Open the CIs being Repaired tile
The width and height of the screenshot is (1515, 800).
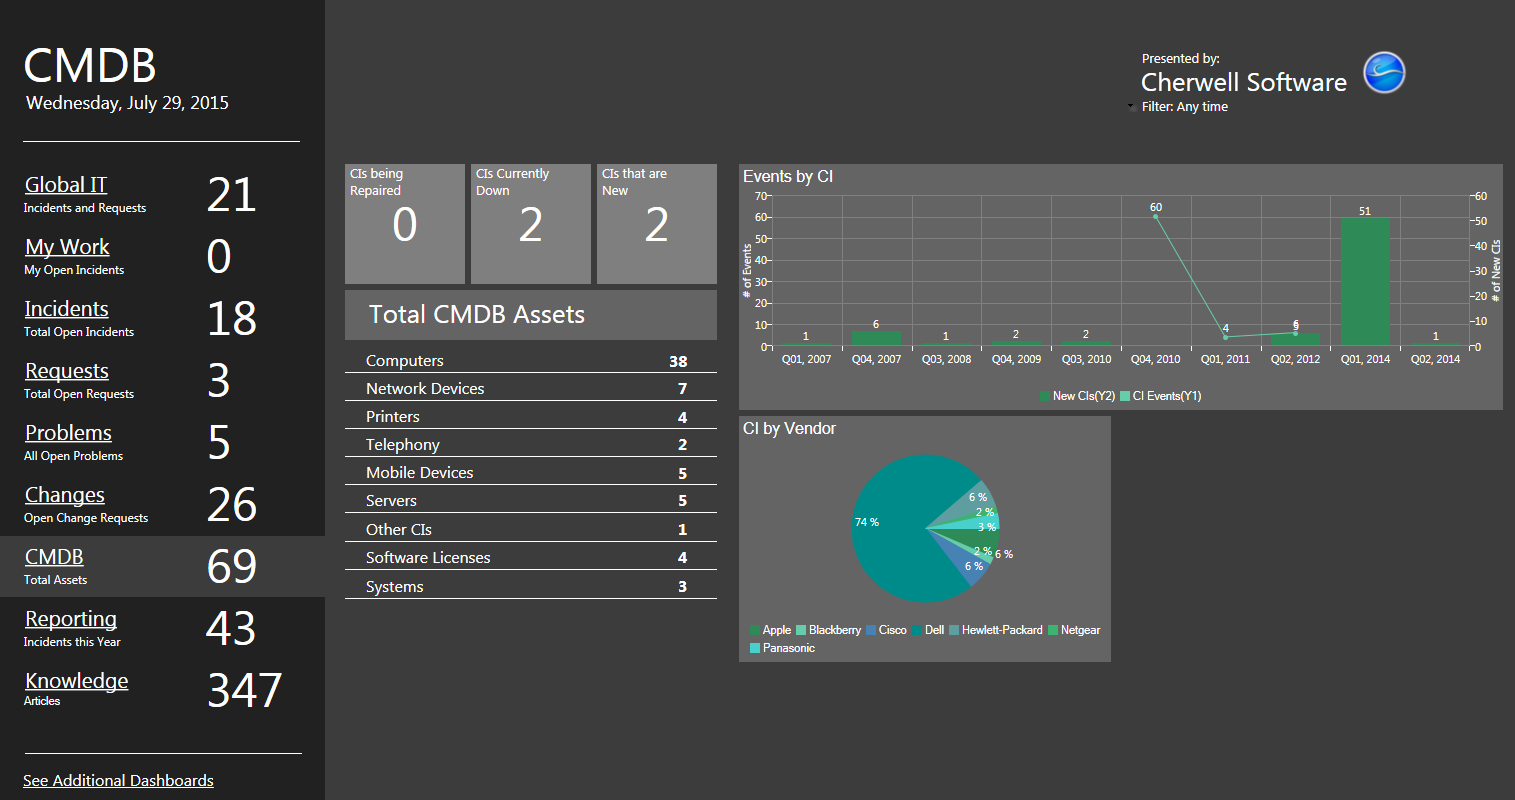click(x=404, y=224)
